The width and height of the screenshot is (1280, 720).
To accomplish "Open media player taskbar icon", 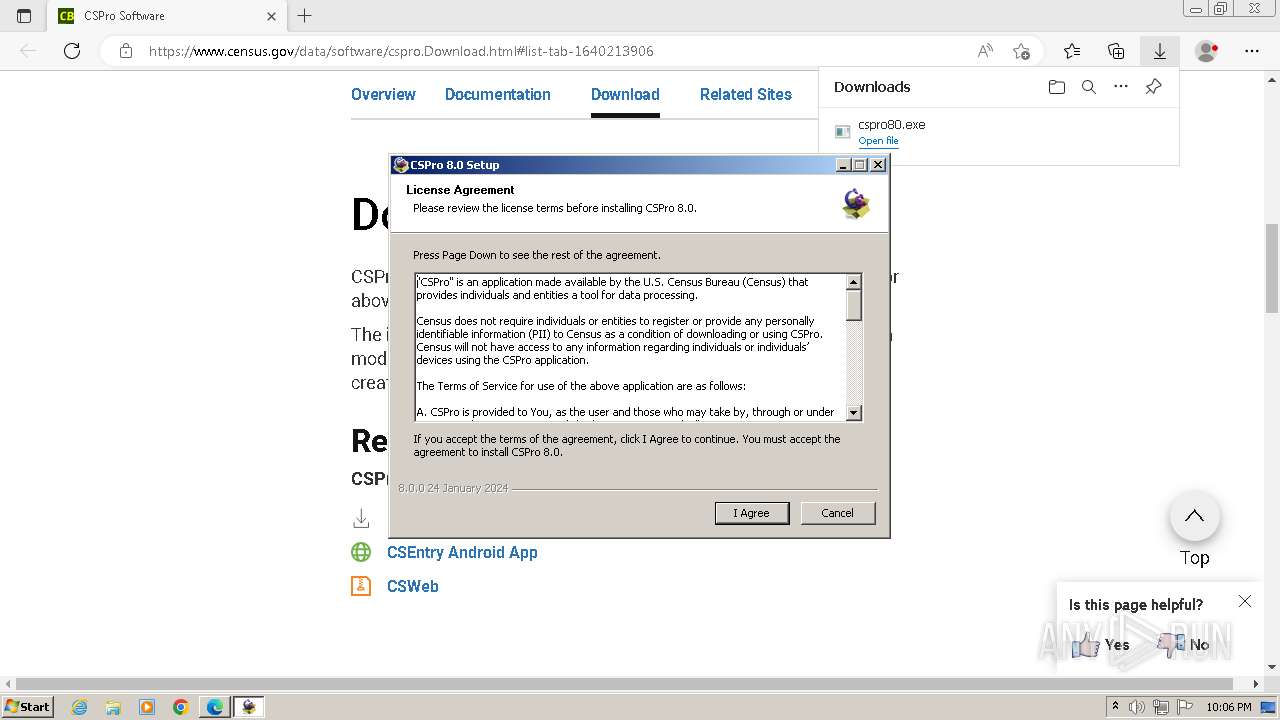I will pos(147,707).
